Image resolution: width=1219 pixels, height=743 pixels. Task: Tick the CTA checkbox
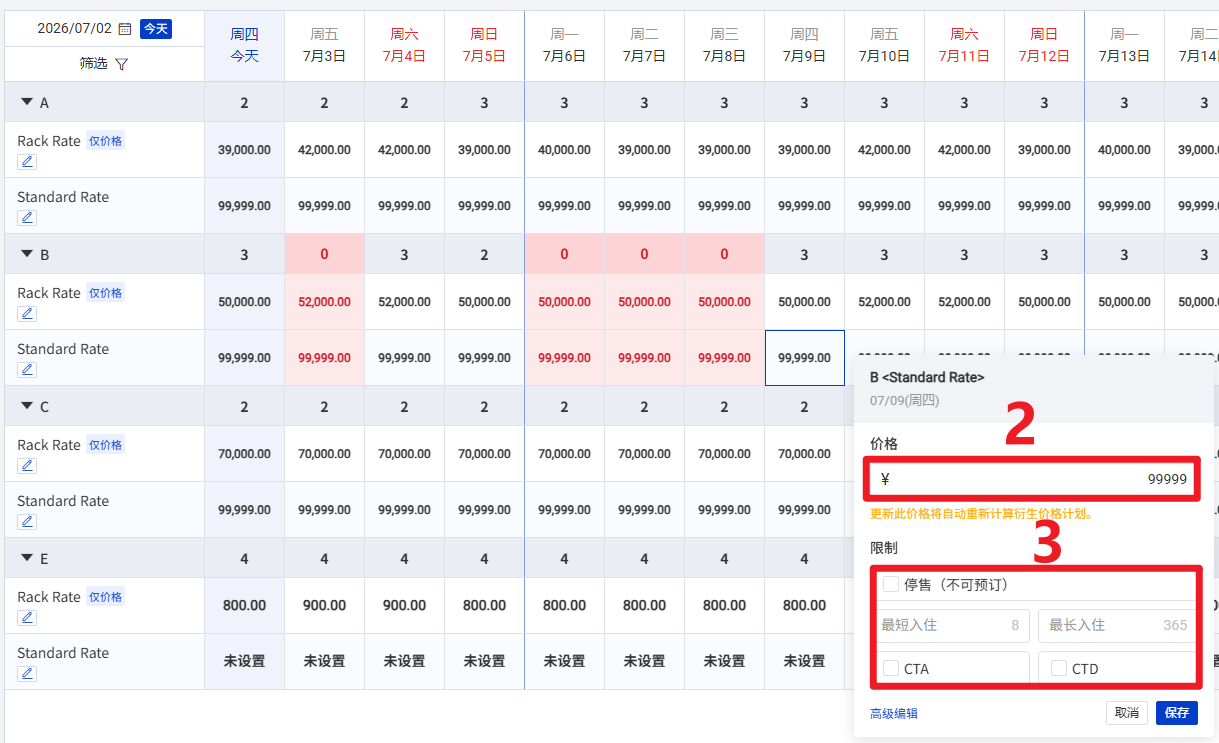tap(891, 668)
